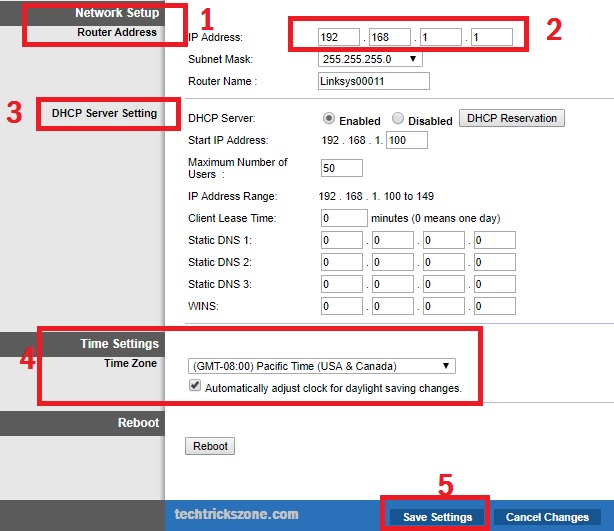
Task: Click Cancel Changes button
Action: click(x=547, y=517)
